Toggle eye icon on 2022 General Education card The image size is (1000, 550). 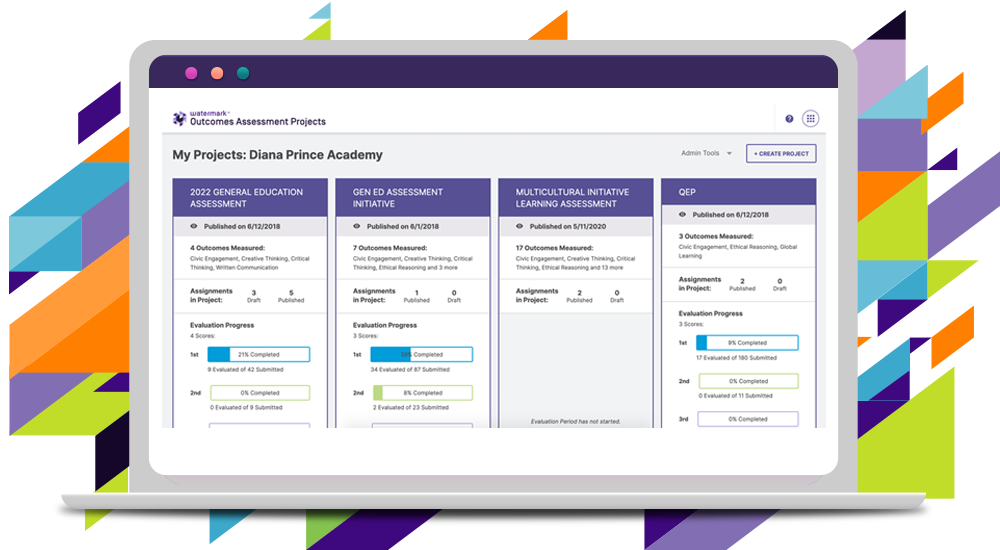[x=194, y=227]
